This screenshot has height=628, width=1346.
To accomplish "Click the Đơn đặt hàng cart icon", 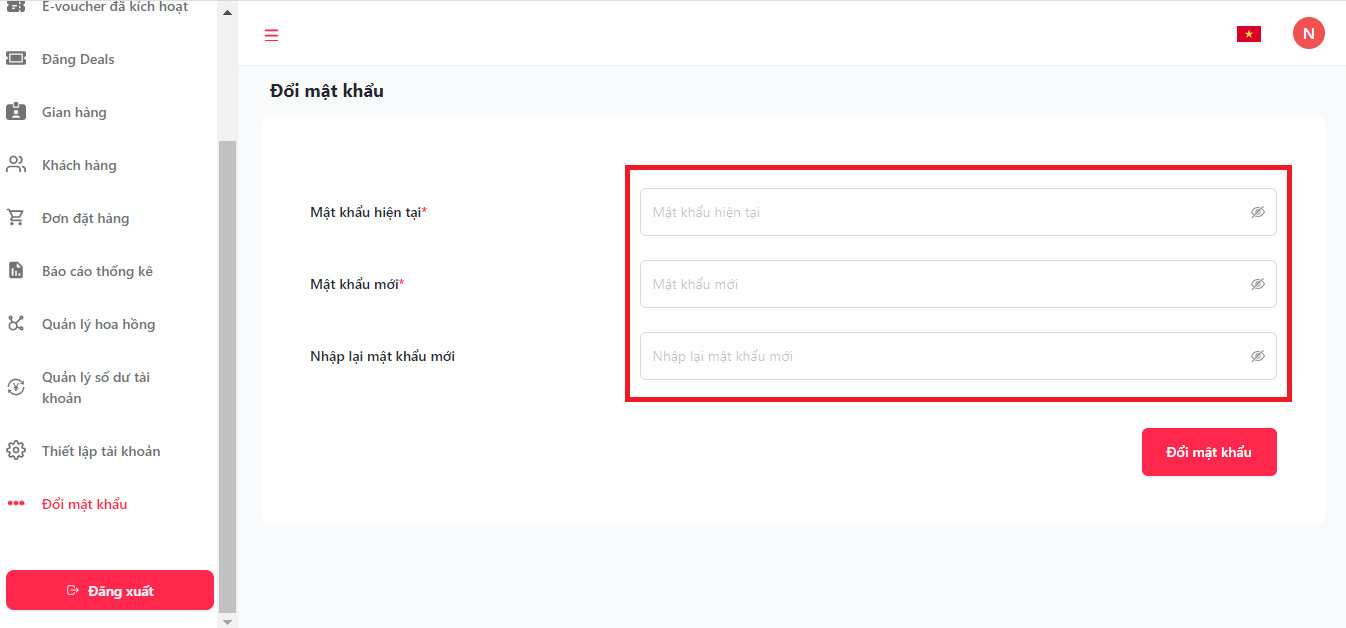I will (16, 218).
